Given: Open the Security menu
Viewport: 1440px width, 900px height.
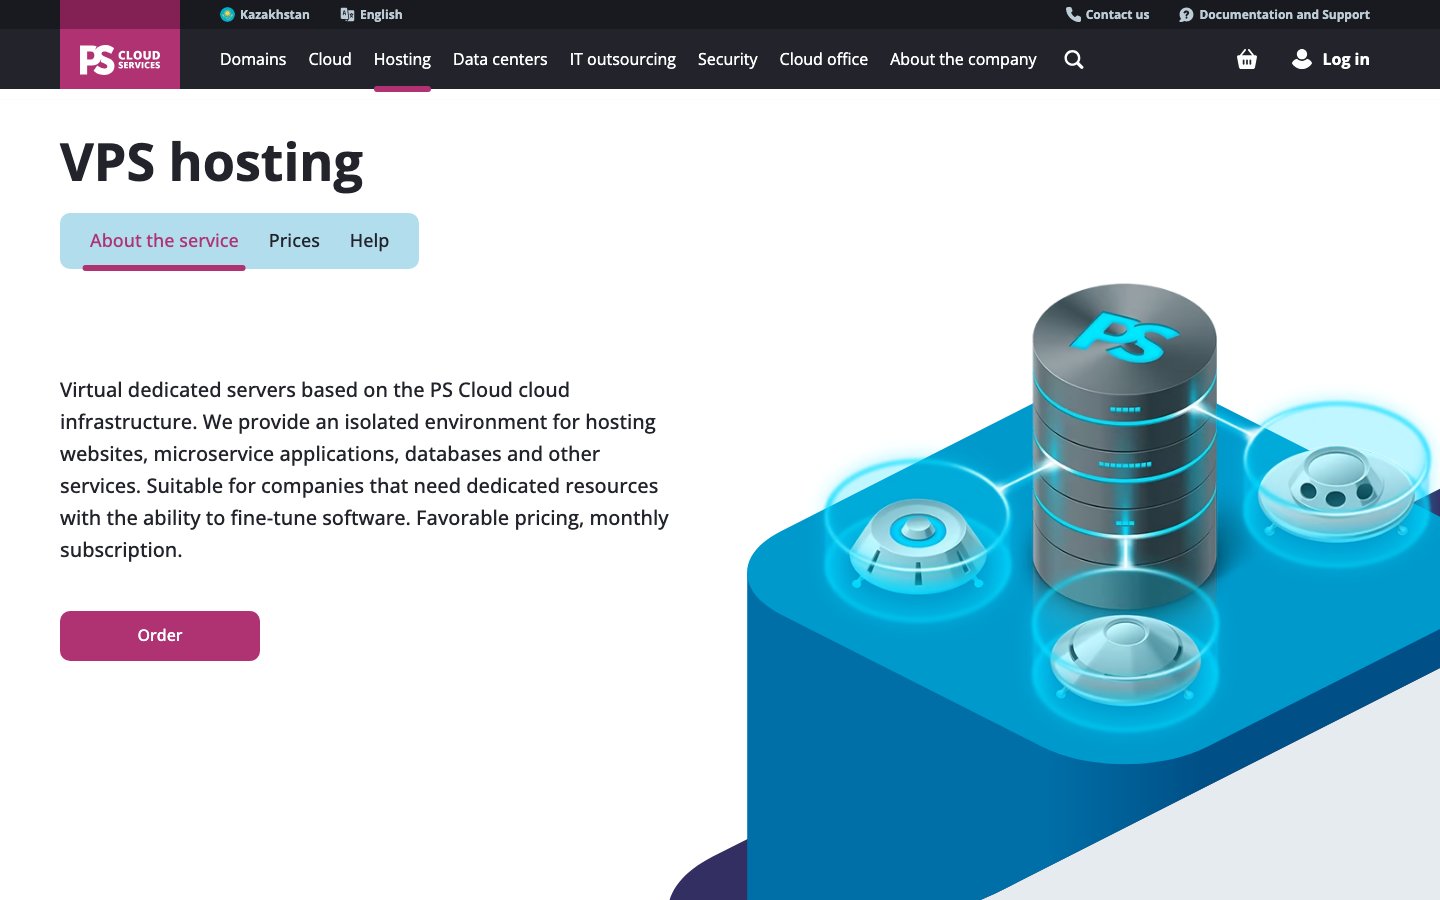Looking at the screenshot, I should point(727,59).
